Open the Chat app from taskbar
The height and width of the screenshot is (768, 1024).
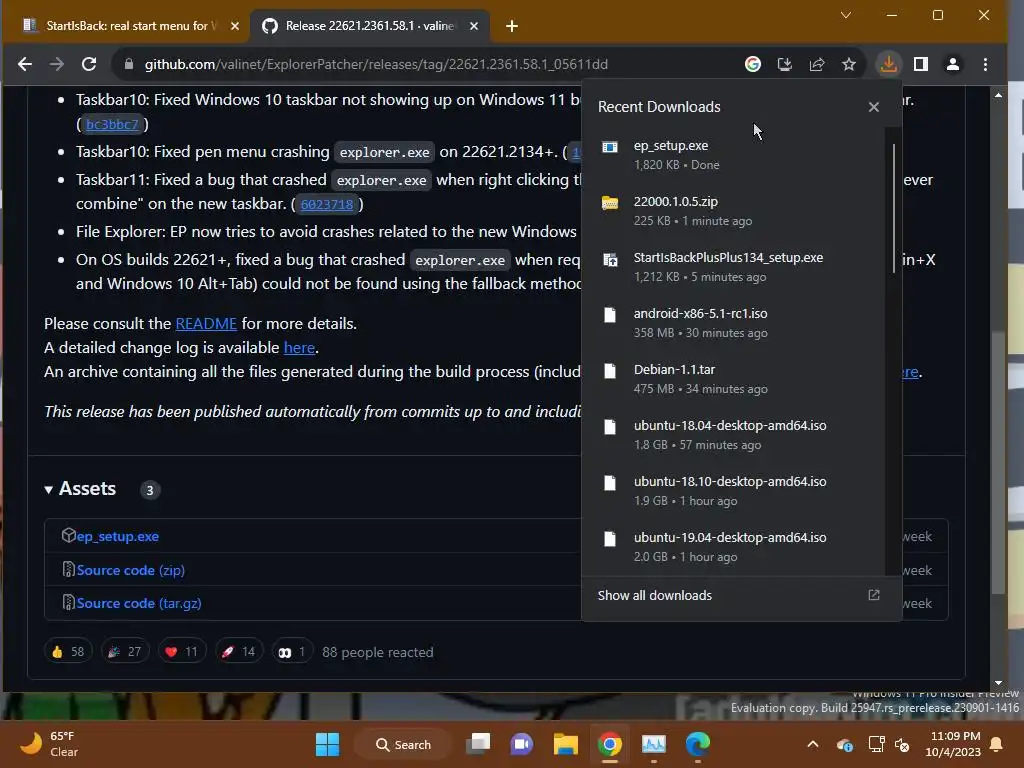click(x=522, y=744)
